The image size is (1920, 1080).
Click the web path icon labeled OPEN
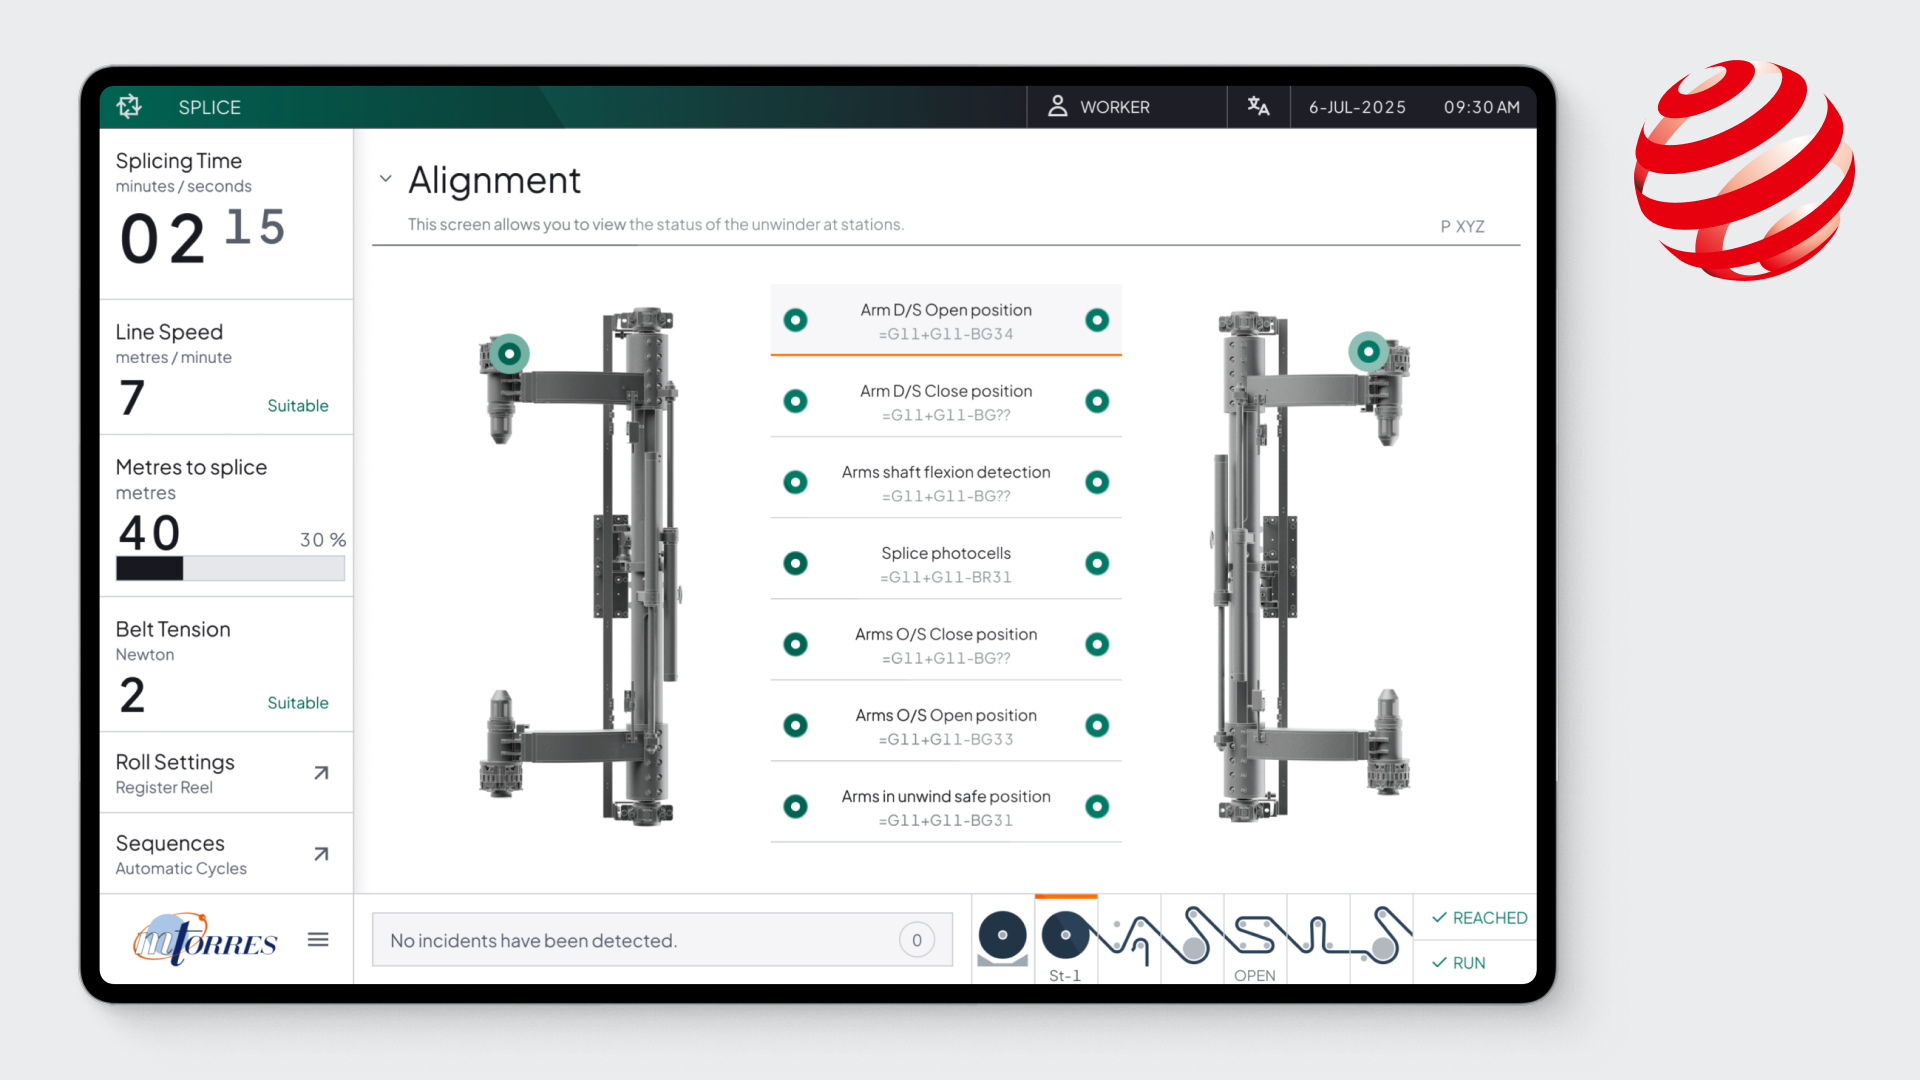coord(1255,939)
